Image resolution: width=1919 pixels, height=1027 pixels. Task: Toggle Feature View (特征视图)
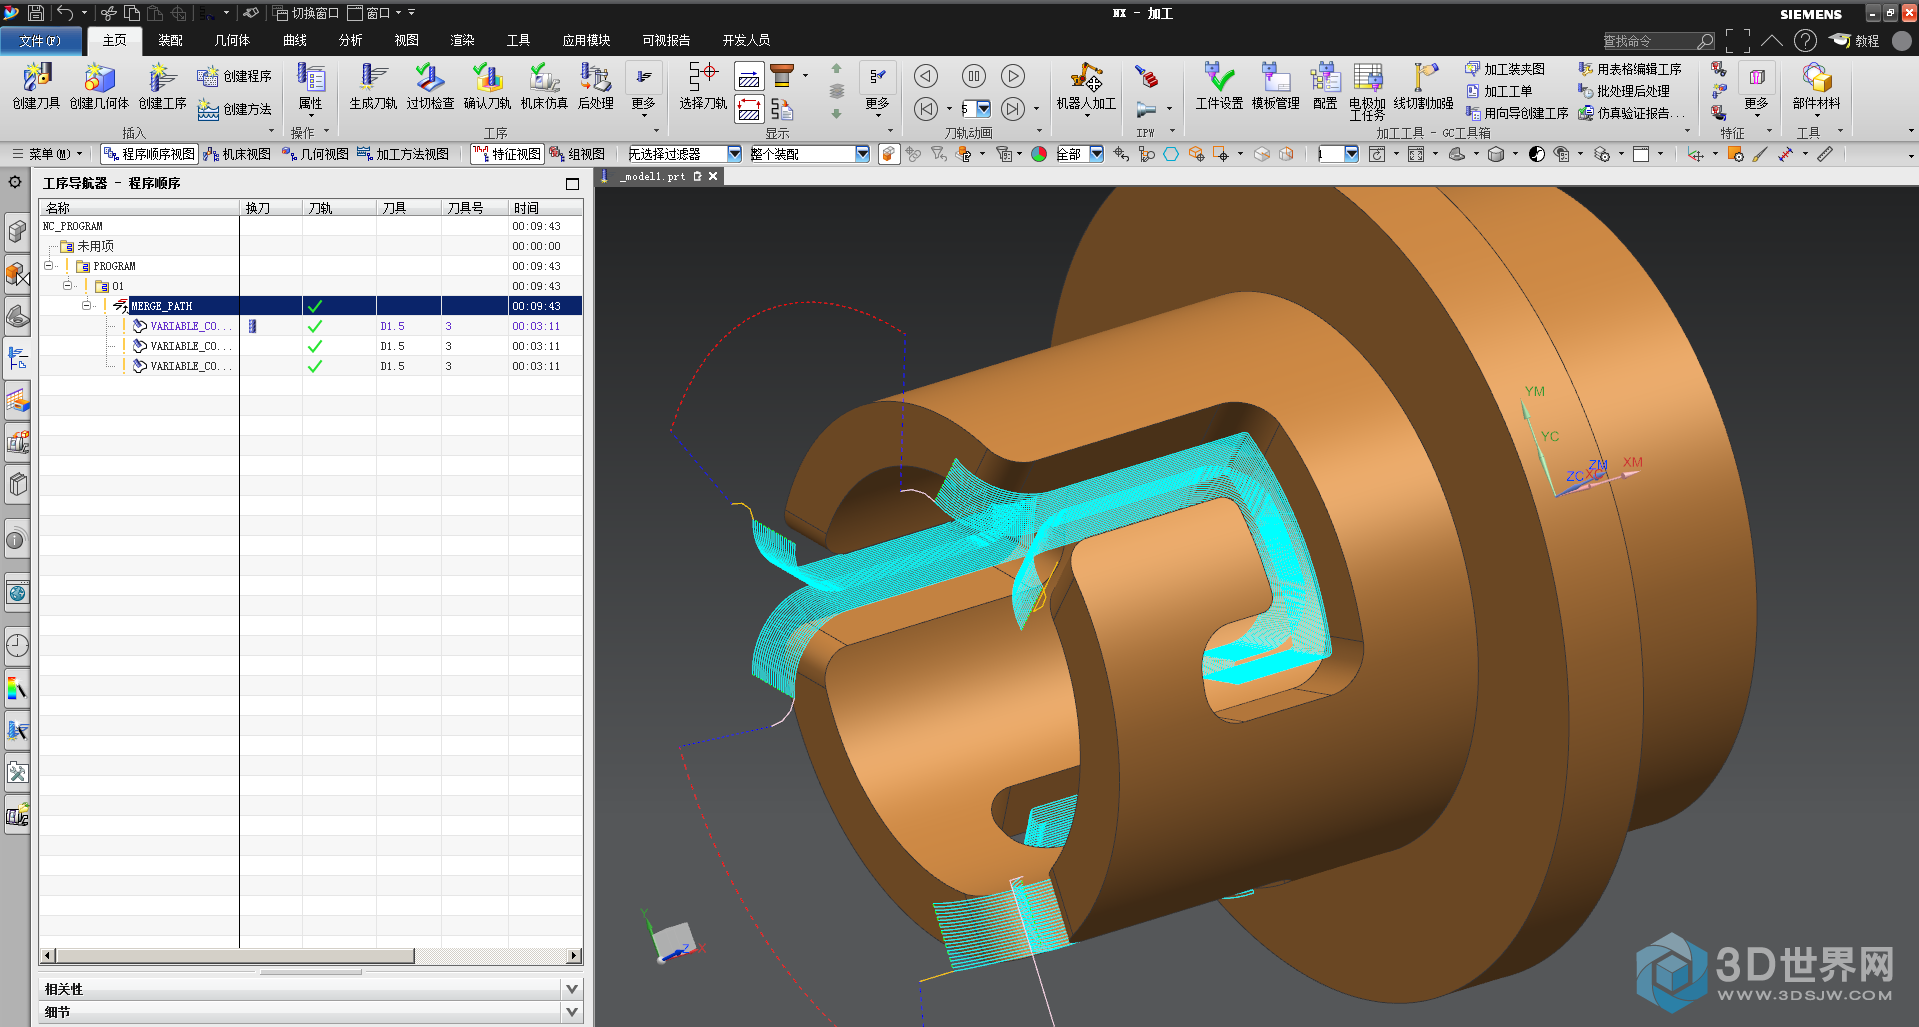[x=507, y=154]
